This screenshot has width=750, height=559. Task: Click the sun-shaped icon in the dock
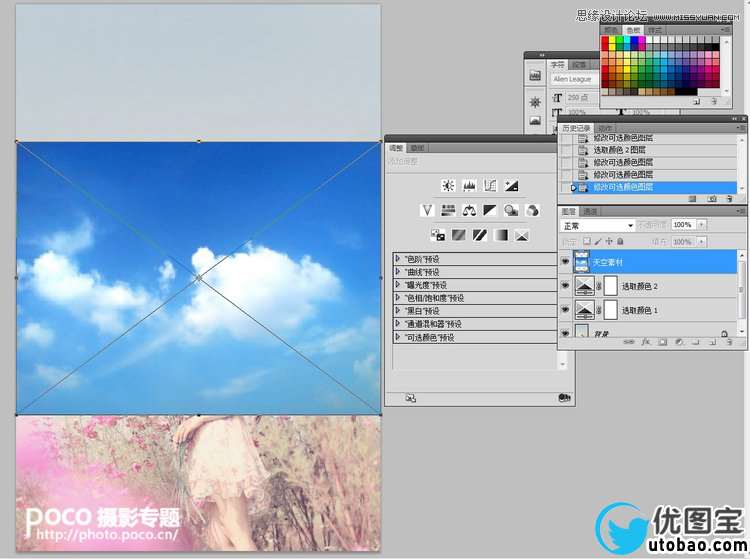(x=535, y=102)
